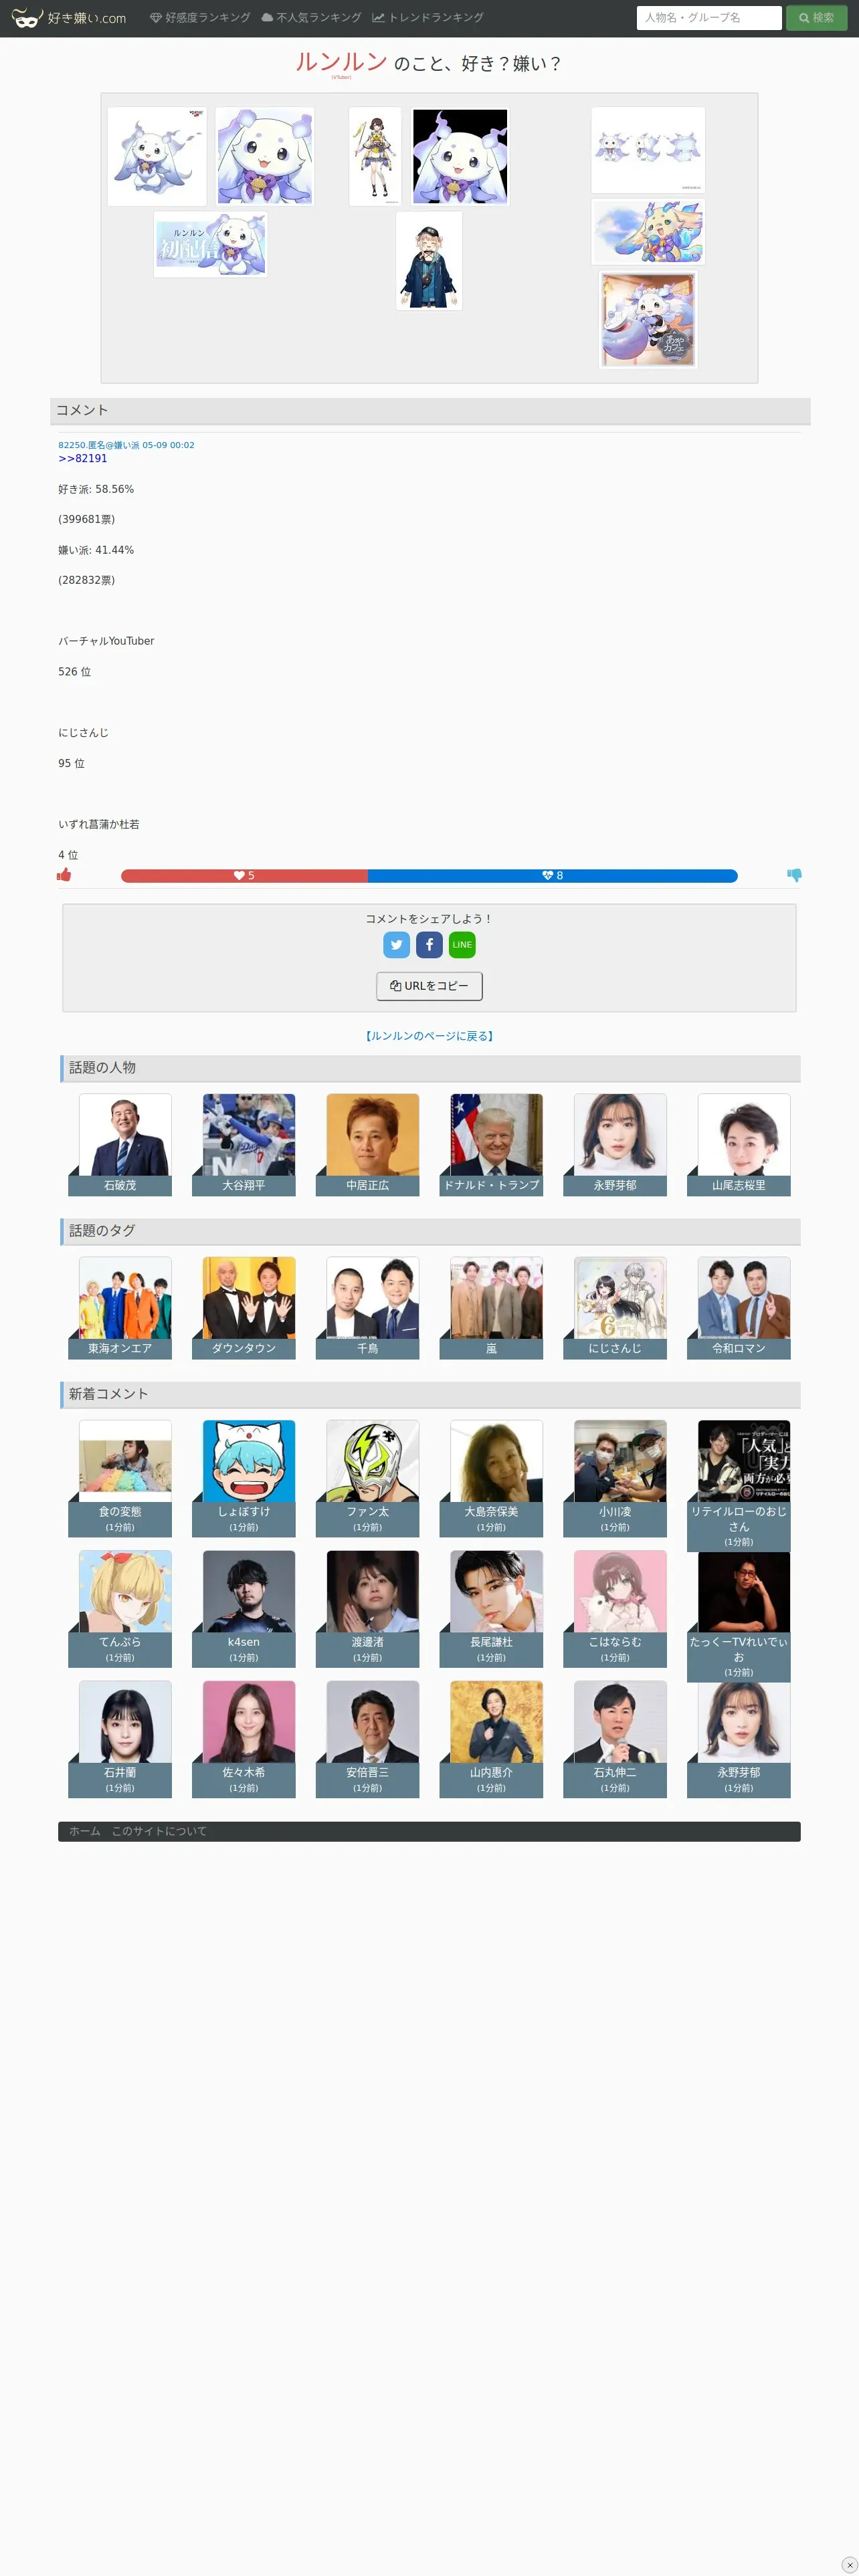Open the 好感度ランキング menu item
Viewport: 859px width, 2576px height.
tap(200, 18)
